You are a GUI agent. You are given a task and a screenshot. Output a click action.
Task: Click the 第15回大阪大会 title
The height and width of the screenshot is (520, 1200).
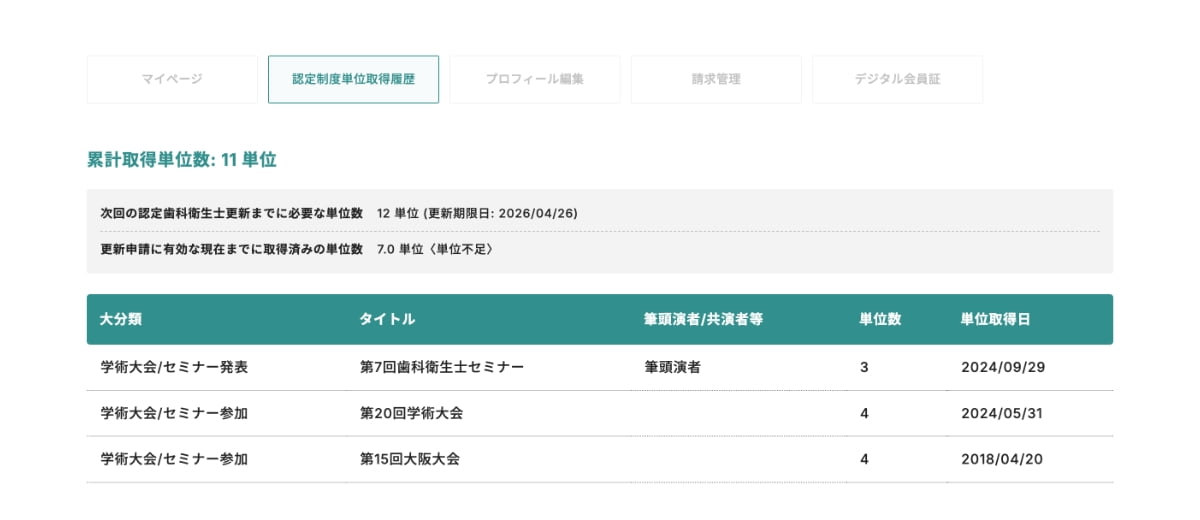[409, 459]
